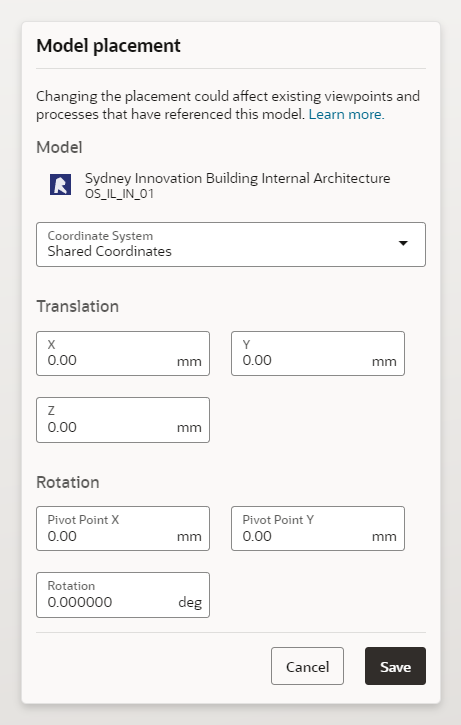Click the Translation section heading
This screenshot has width=461, height=725.
pyautogui.click(x=78, y=306)
